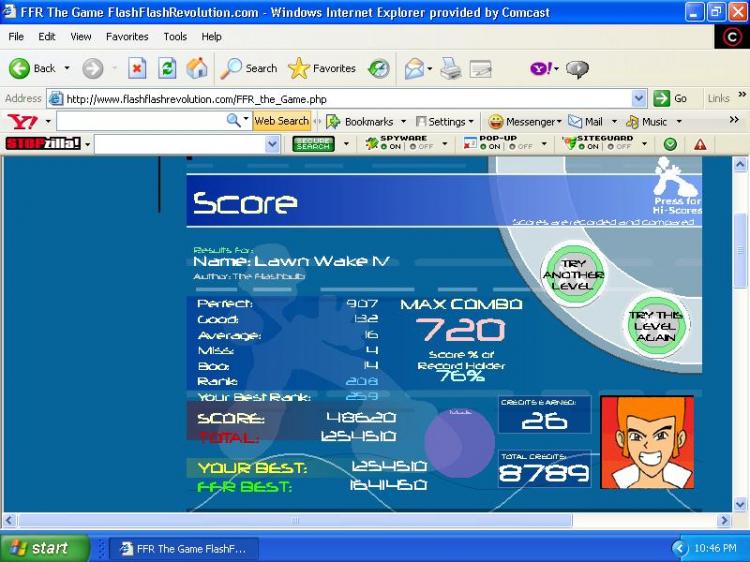Open the Yahoo Messenger smiley icon
Viewport: 750px width, 562px height.
[496, 122]
